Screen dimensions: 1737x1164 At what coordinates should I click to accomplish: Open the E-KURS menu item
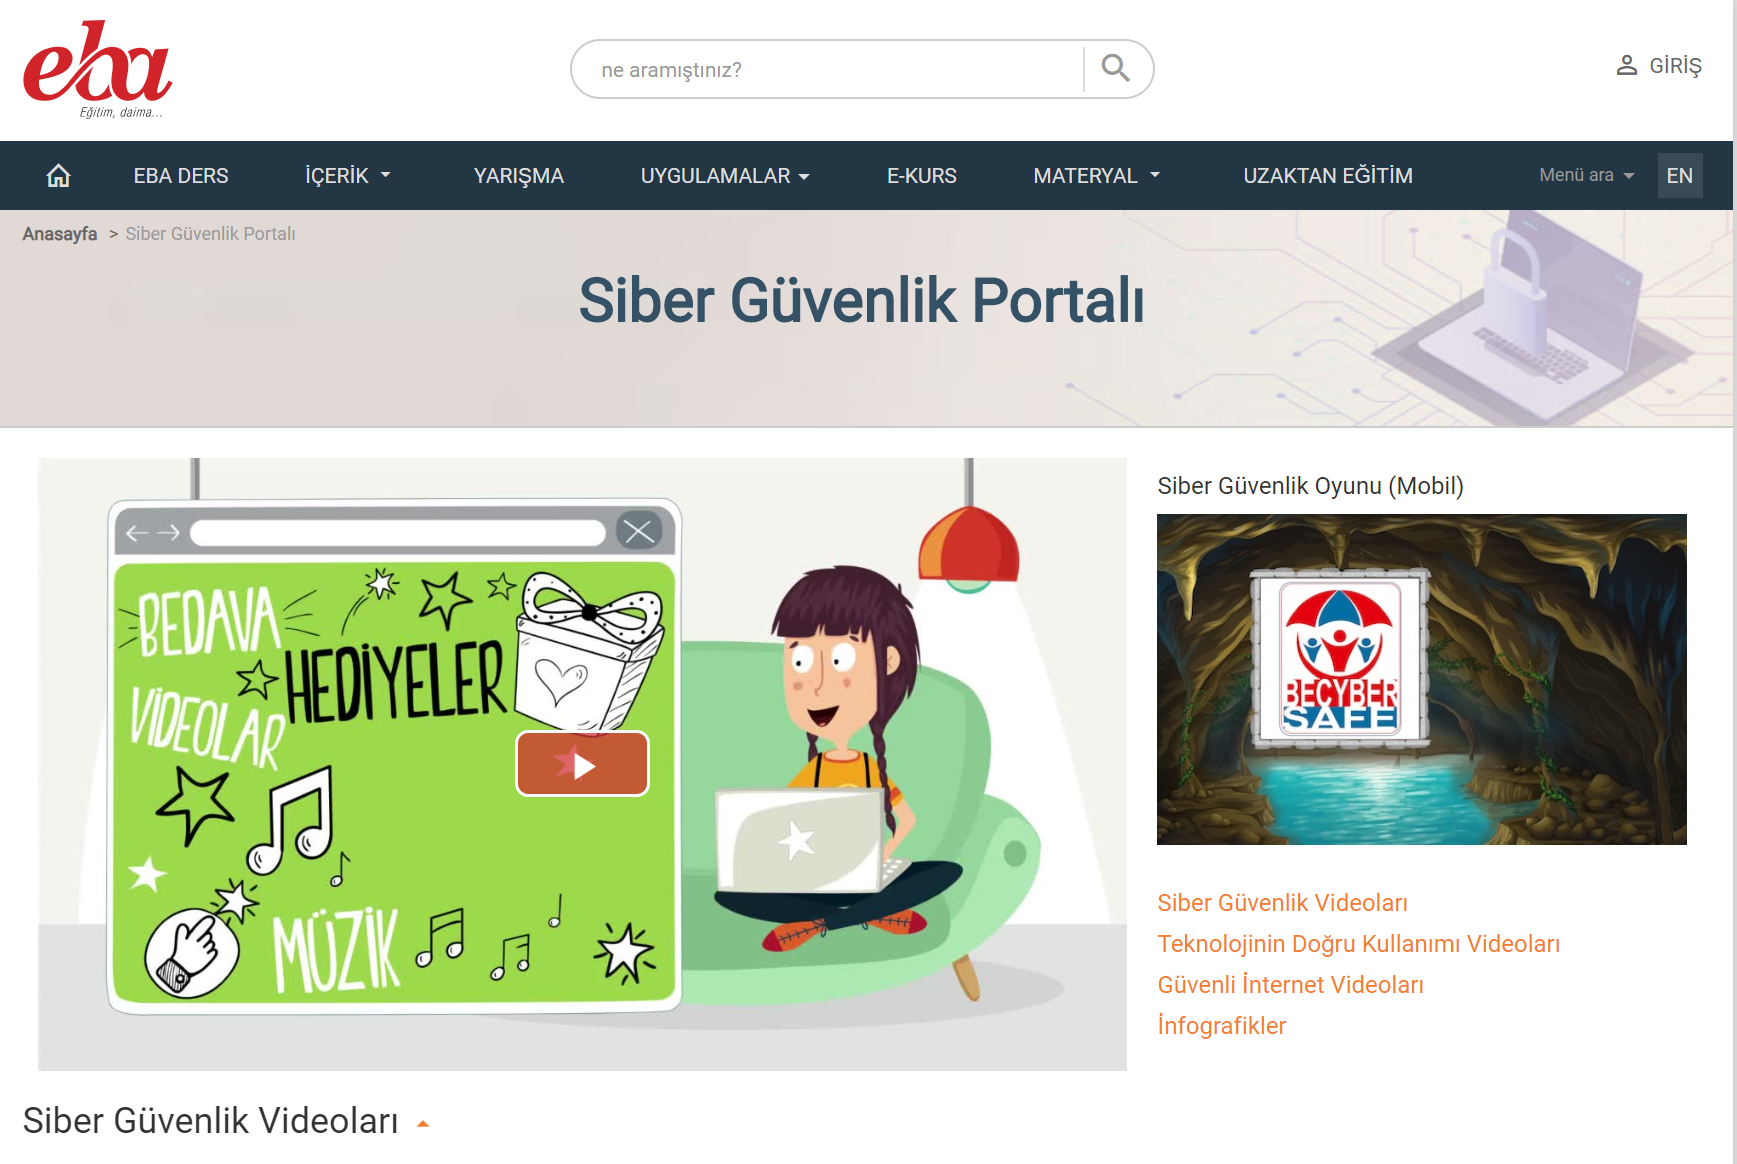point(922,175)
